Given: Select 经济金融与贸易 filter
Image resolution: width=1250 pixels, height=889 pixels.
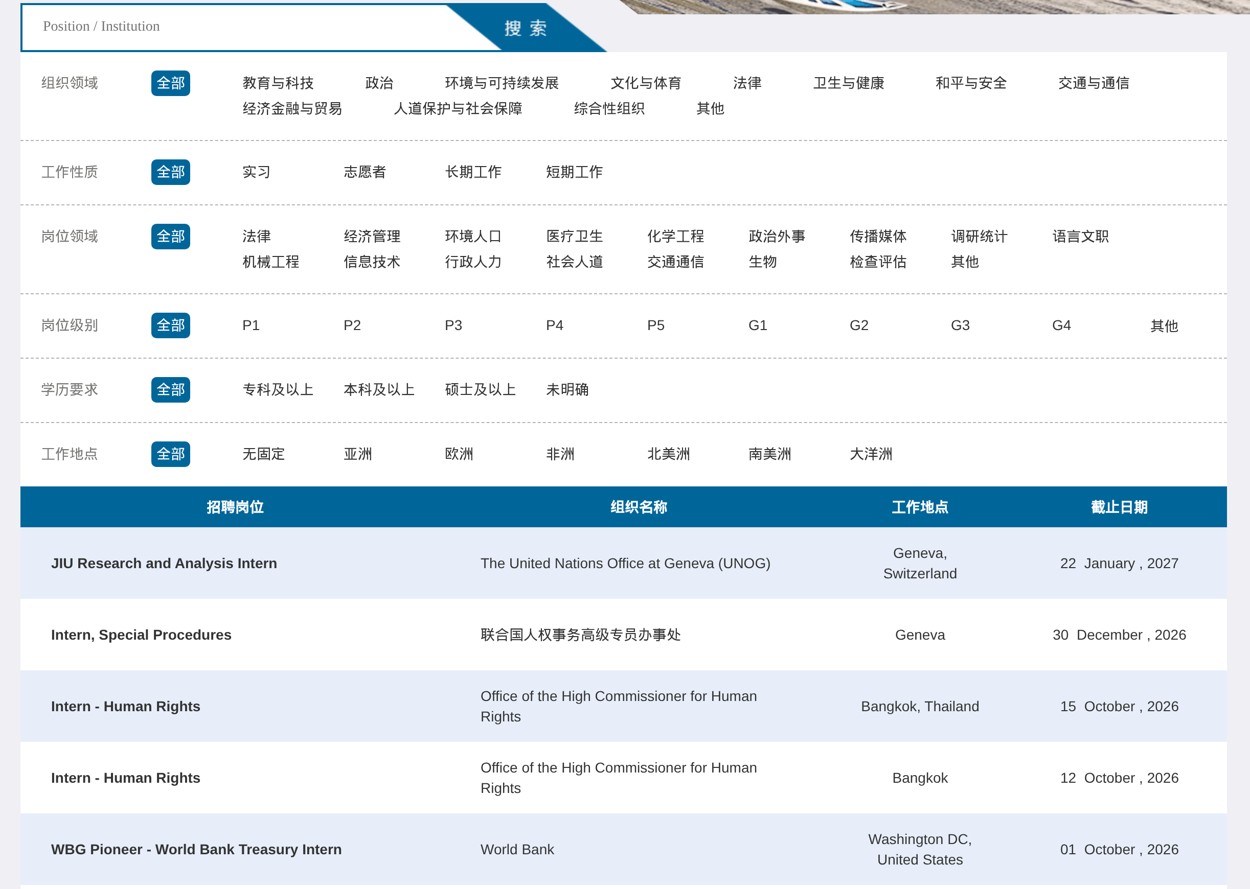Looking at the screenshot, I should click(292, 108).
